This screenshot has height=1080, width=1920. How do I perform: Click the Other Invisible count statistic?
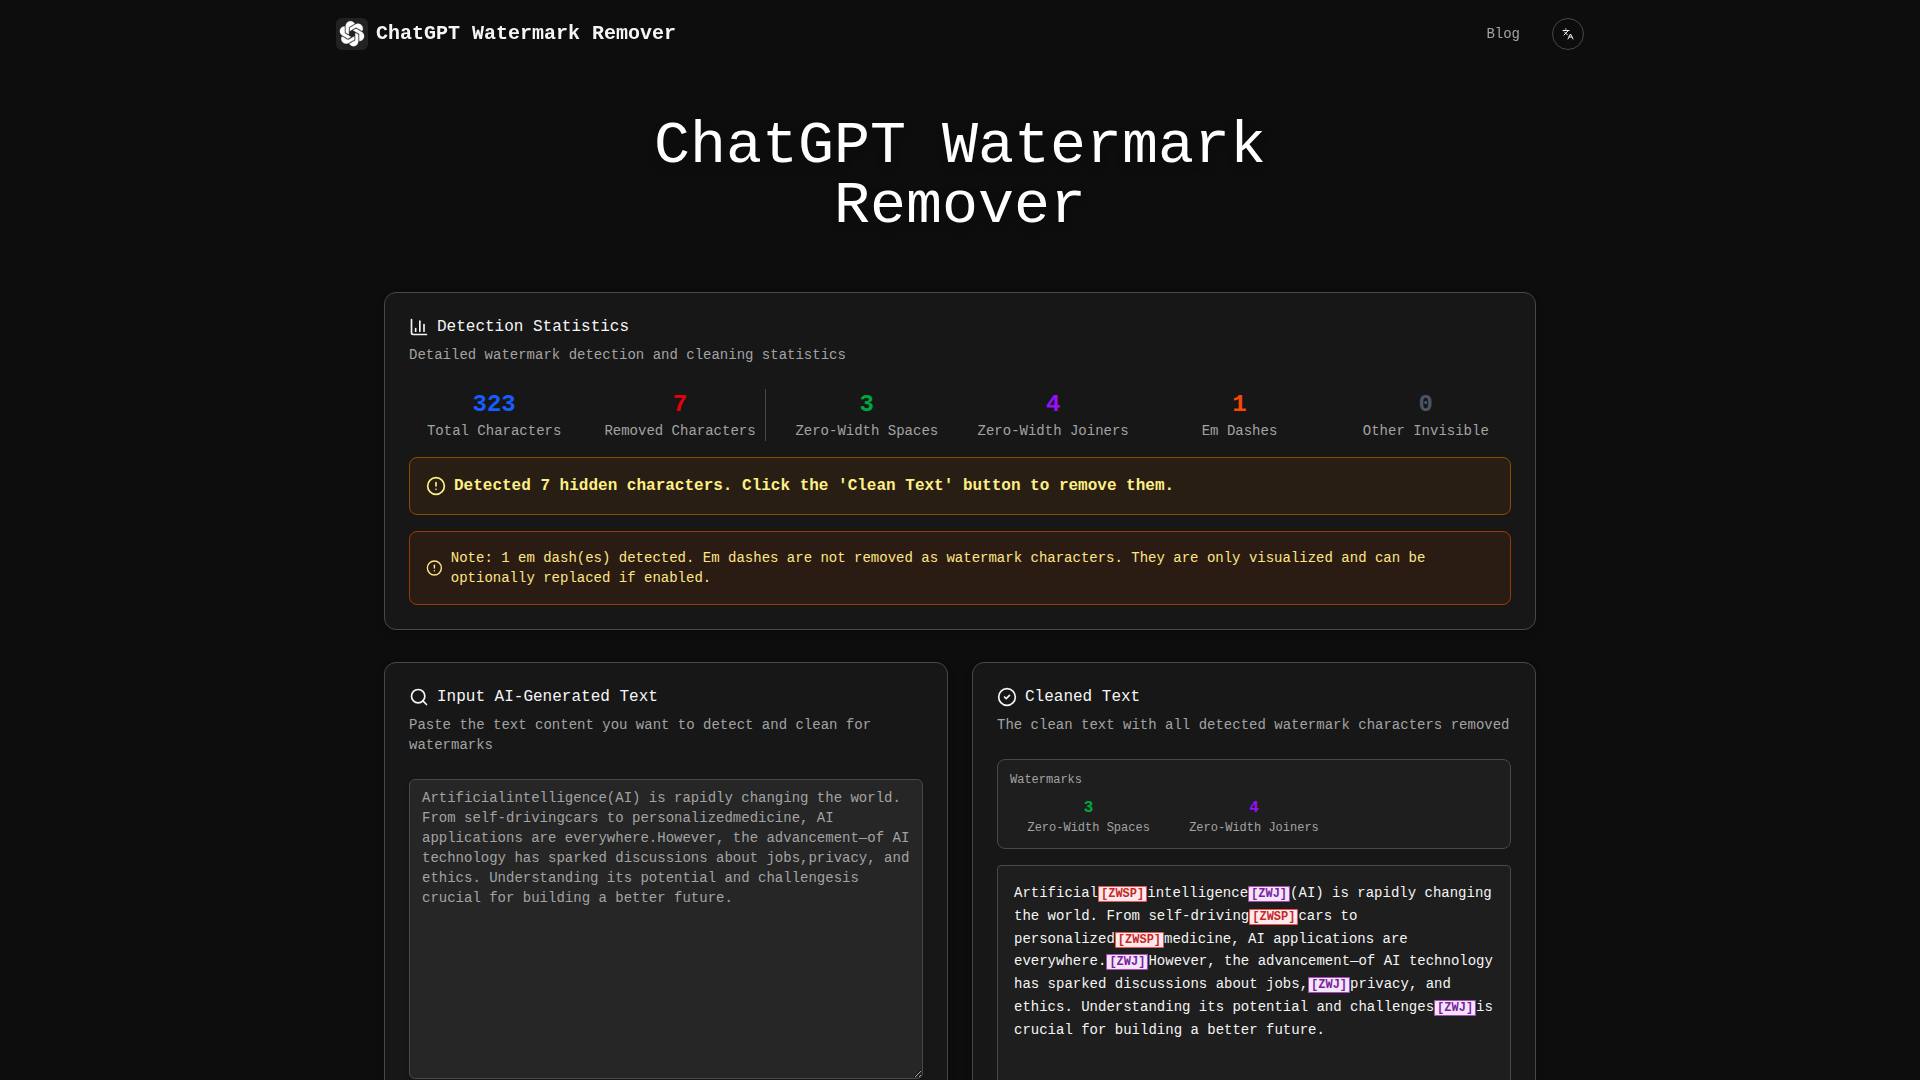coord(1425,404)
